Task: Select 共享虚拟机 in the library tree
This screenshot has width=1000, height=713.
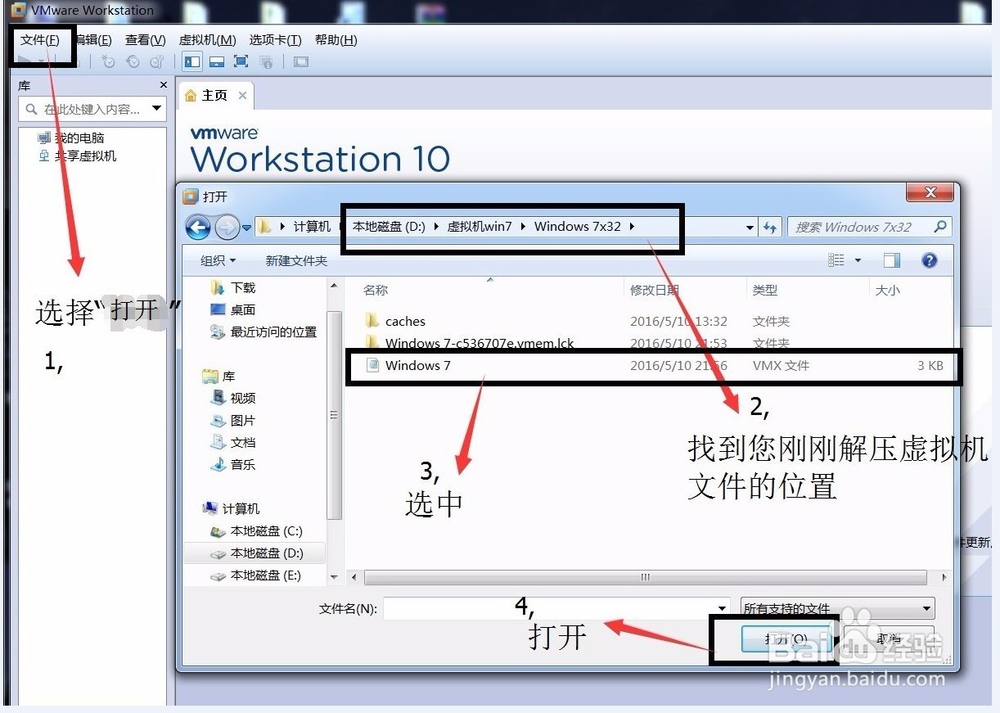Action: pyautogui.click(x=77, y=156)
